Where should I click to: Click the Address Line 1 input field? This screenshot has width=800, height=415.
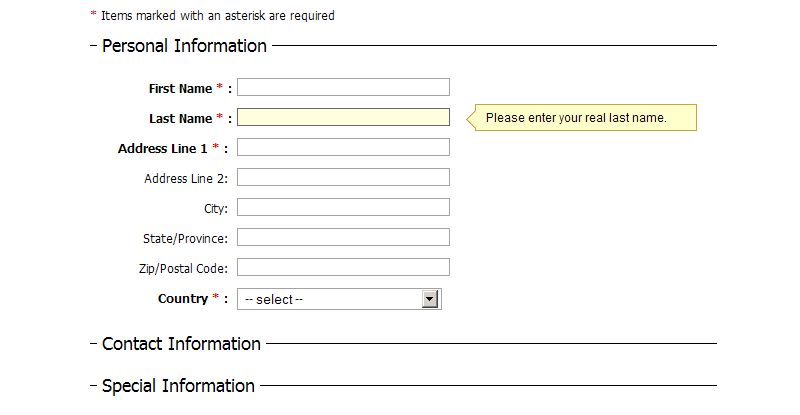point(343,148)
